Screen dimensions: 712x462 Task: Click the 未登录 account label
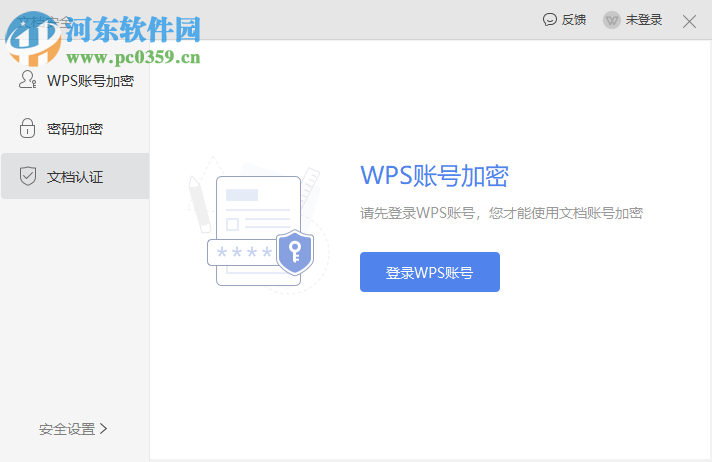pyautogui.click(x=643, y=20)
